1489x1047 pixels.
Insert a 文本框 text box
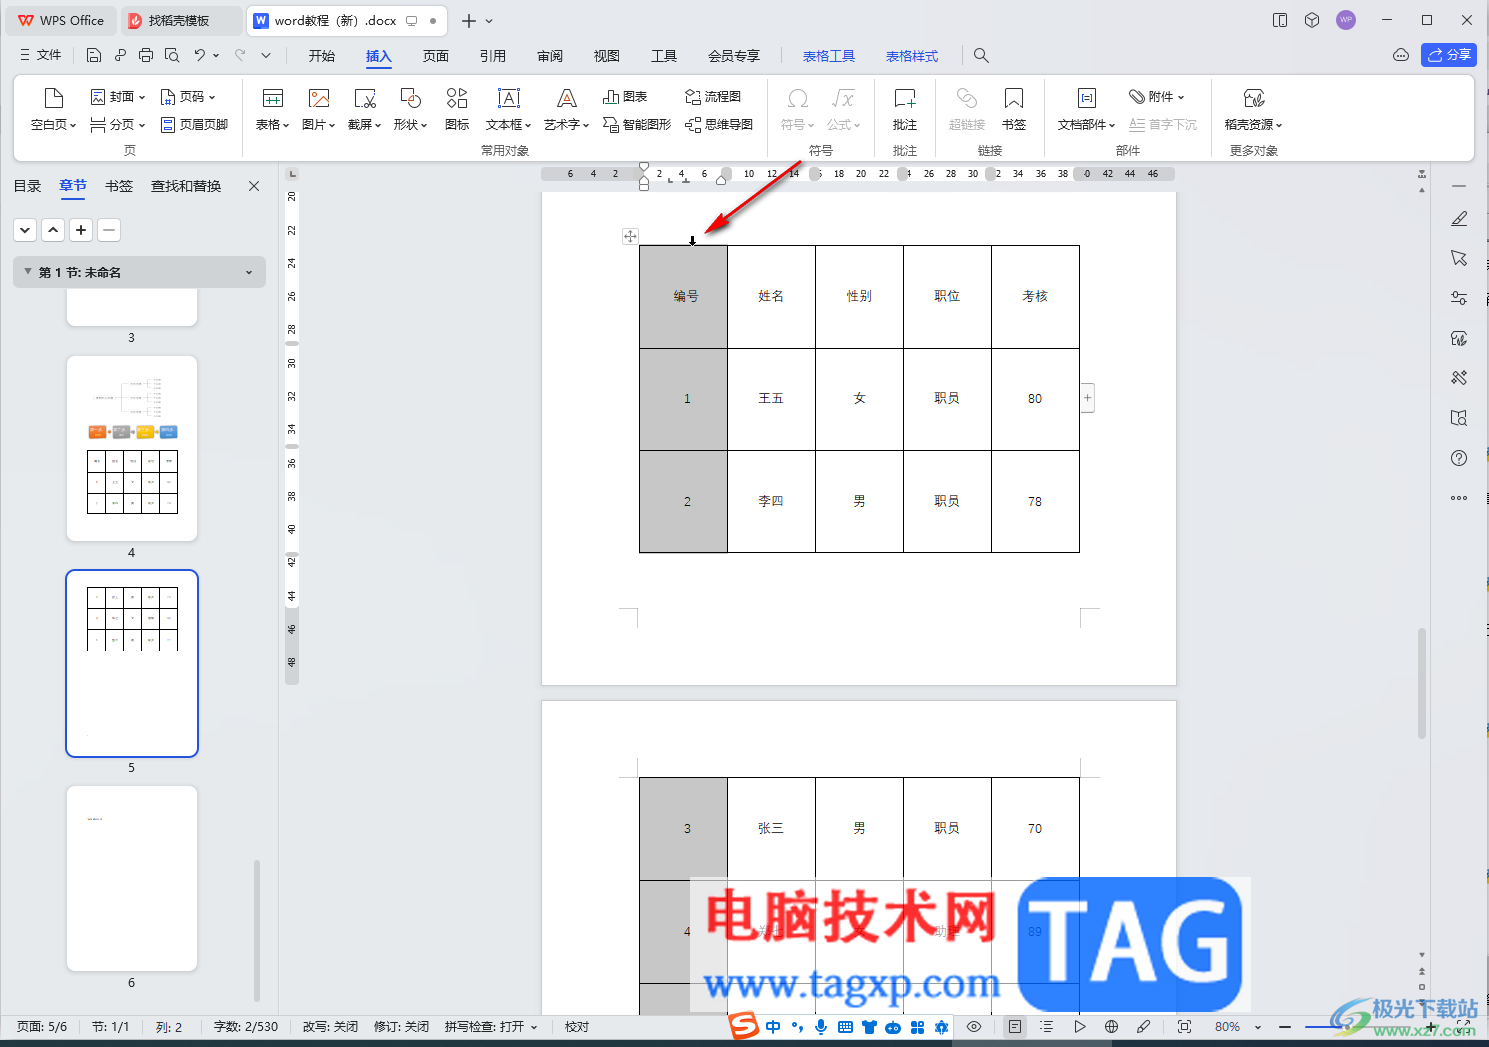point(509,109)
